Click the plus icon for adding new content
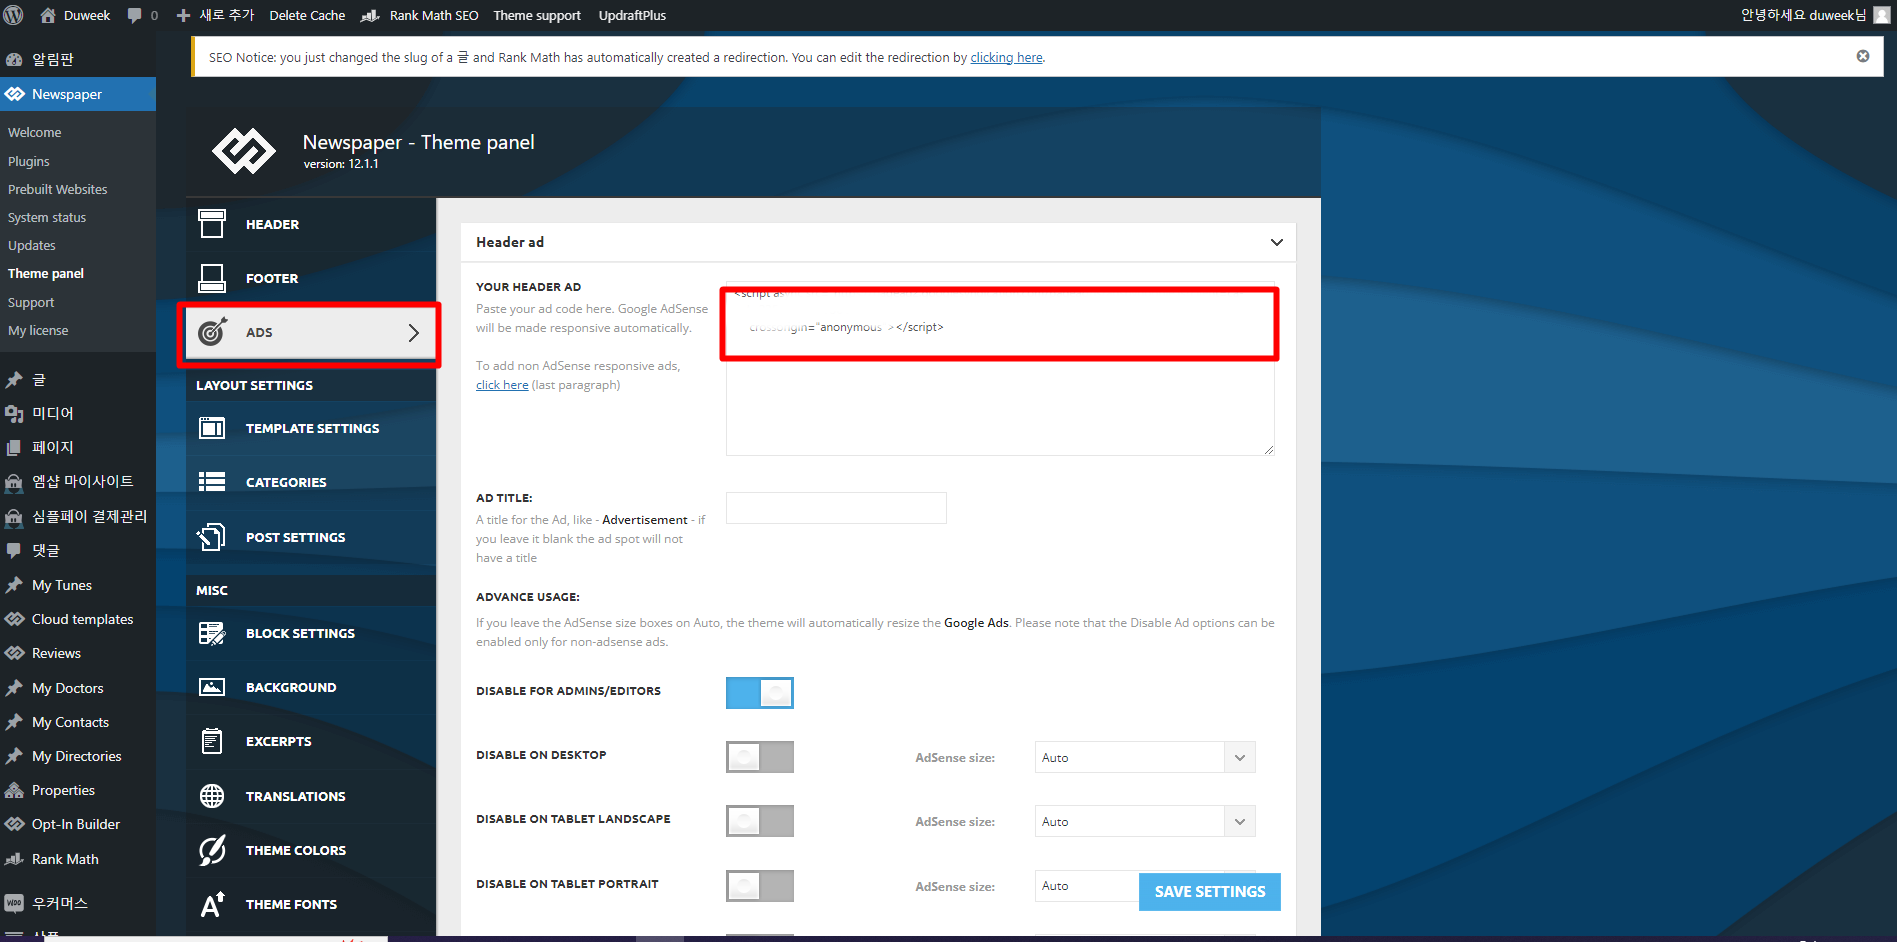Image resolution: width=1897 pixels, height=942 pixels. click(x=183, y=15)
